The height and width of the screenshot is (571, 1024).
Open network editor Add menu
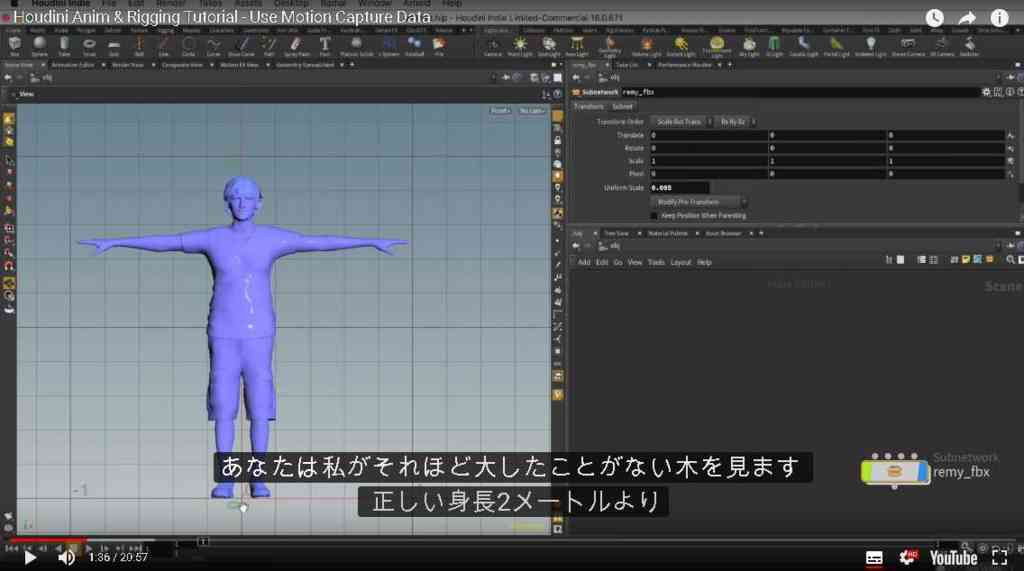coord(584,262)
